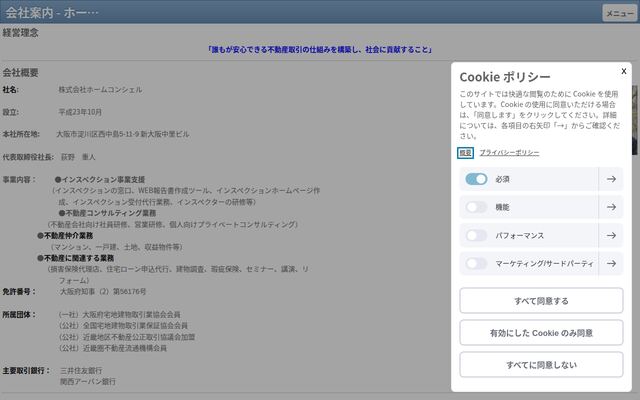Click the 所属団体 label

click(19, 314)
